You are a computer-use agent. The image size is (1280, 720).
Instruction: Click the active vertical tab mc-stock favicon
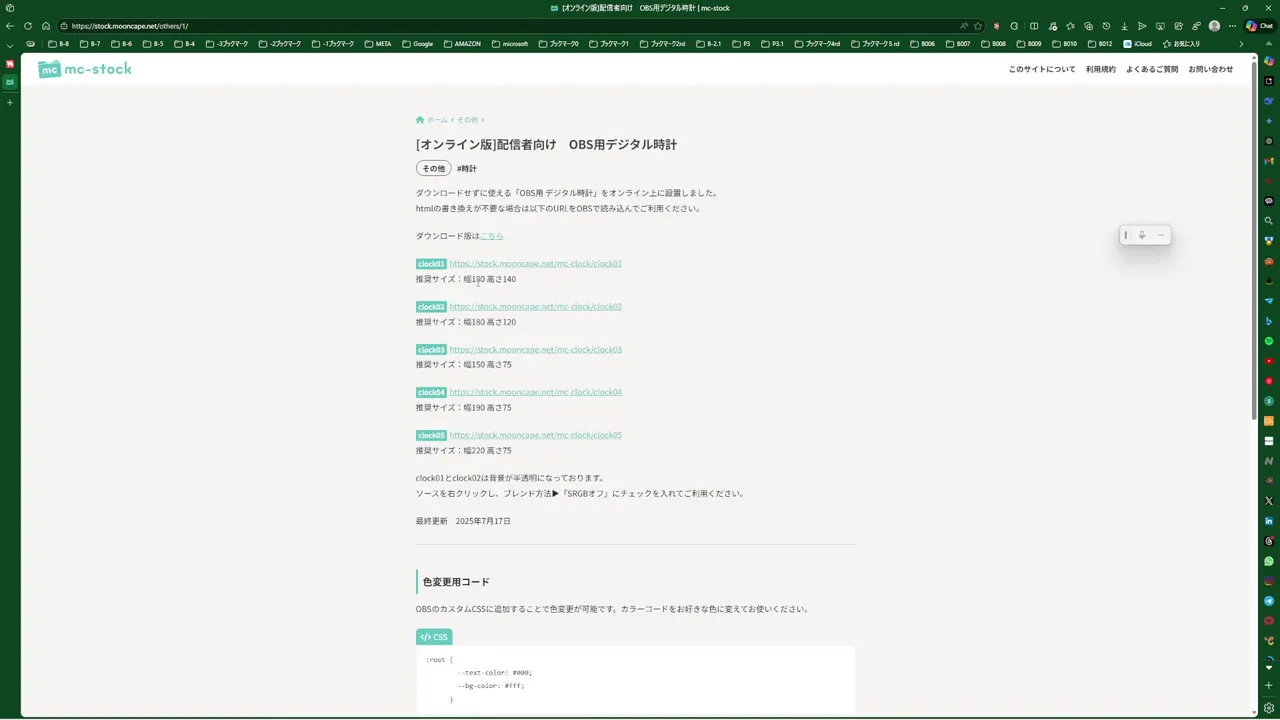[x=10, y=82]
